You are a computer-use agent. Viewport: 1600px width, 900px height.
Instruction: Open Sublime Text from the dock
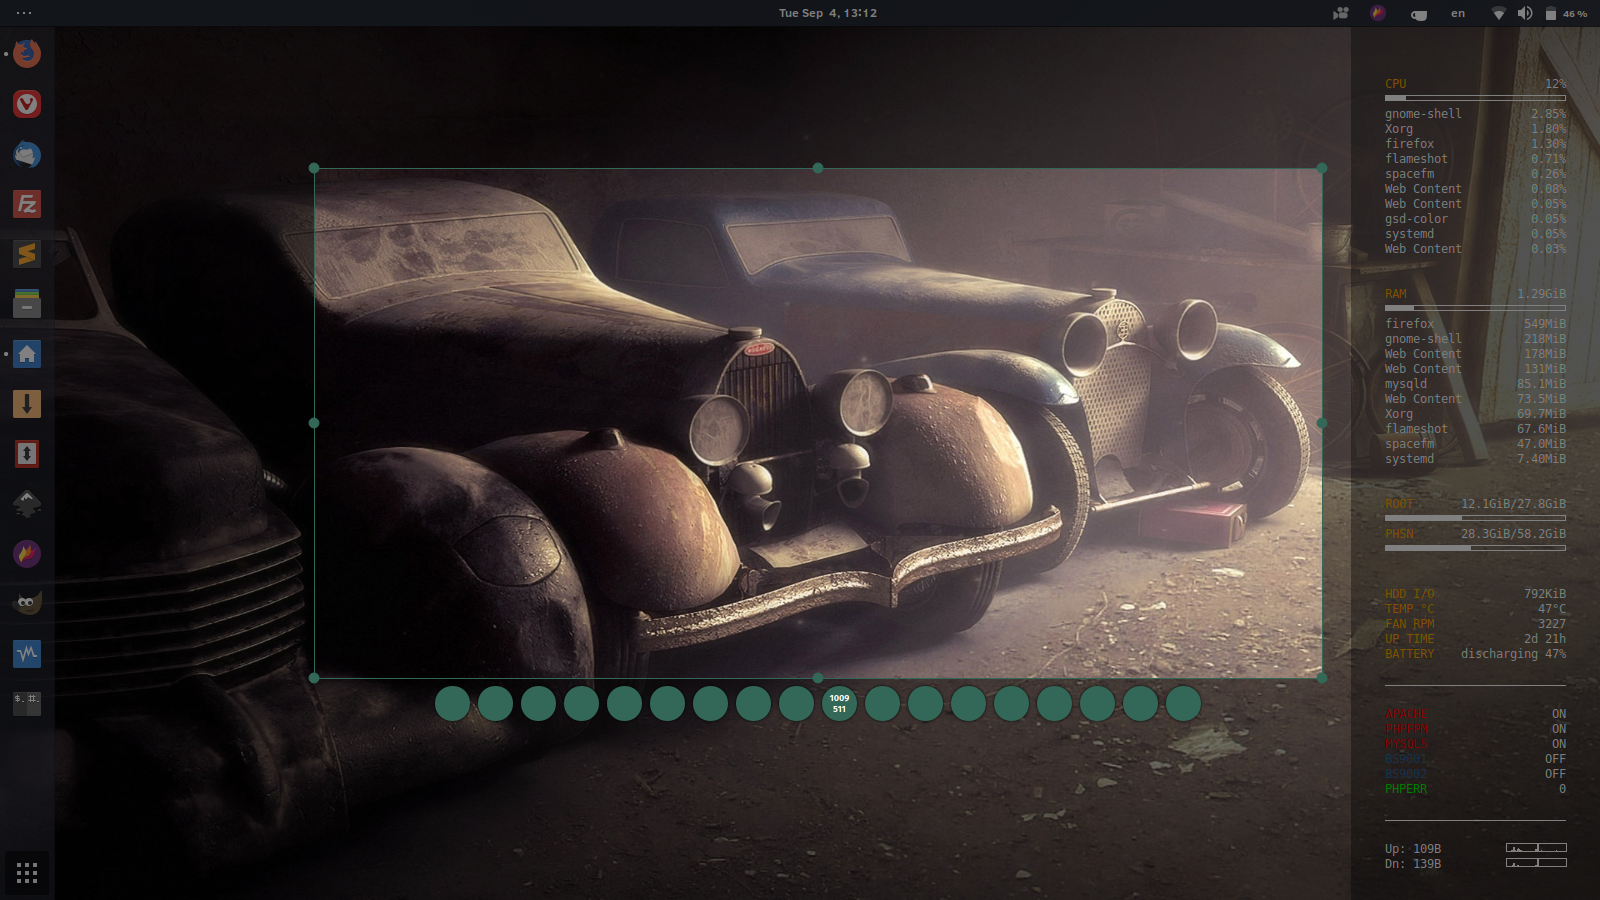pyautogui.click(x=27, y=254)
